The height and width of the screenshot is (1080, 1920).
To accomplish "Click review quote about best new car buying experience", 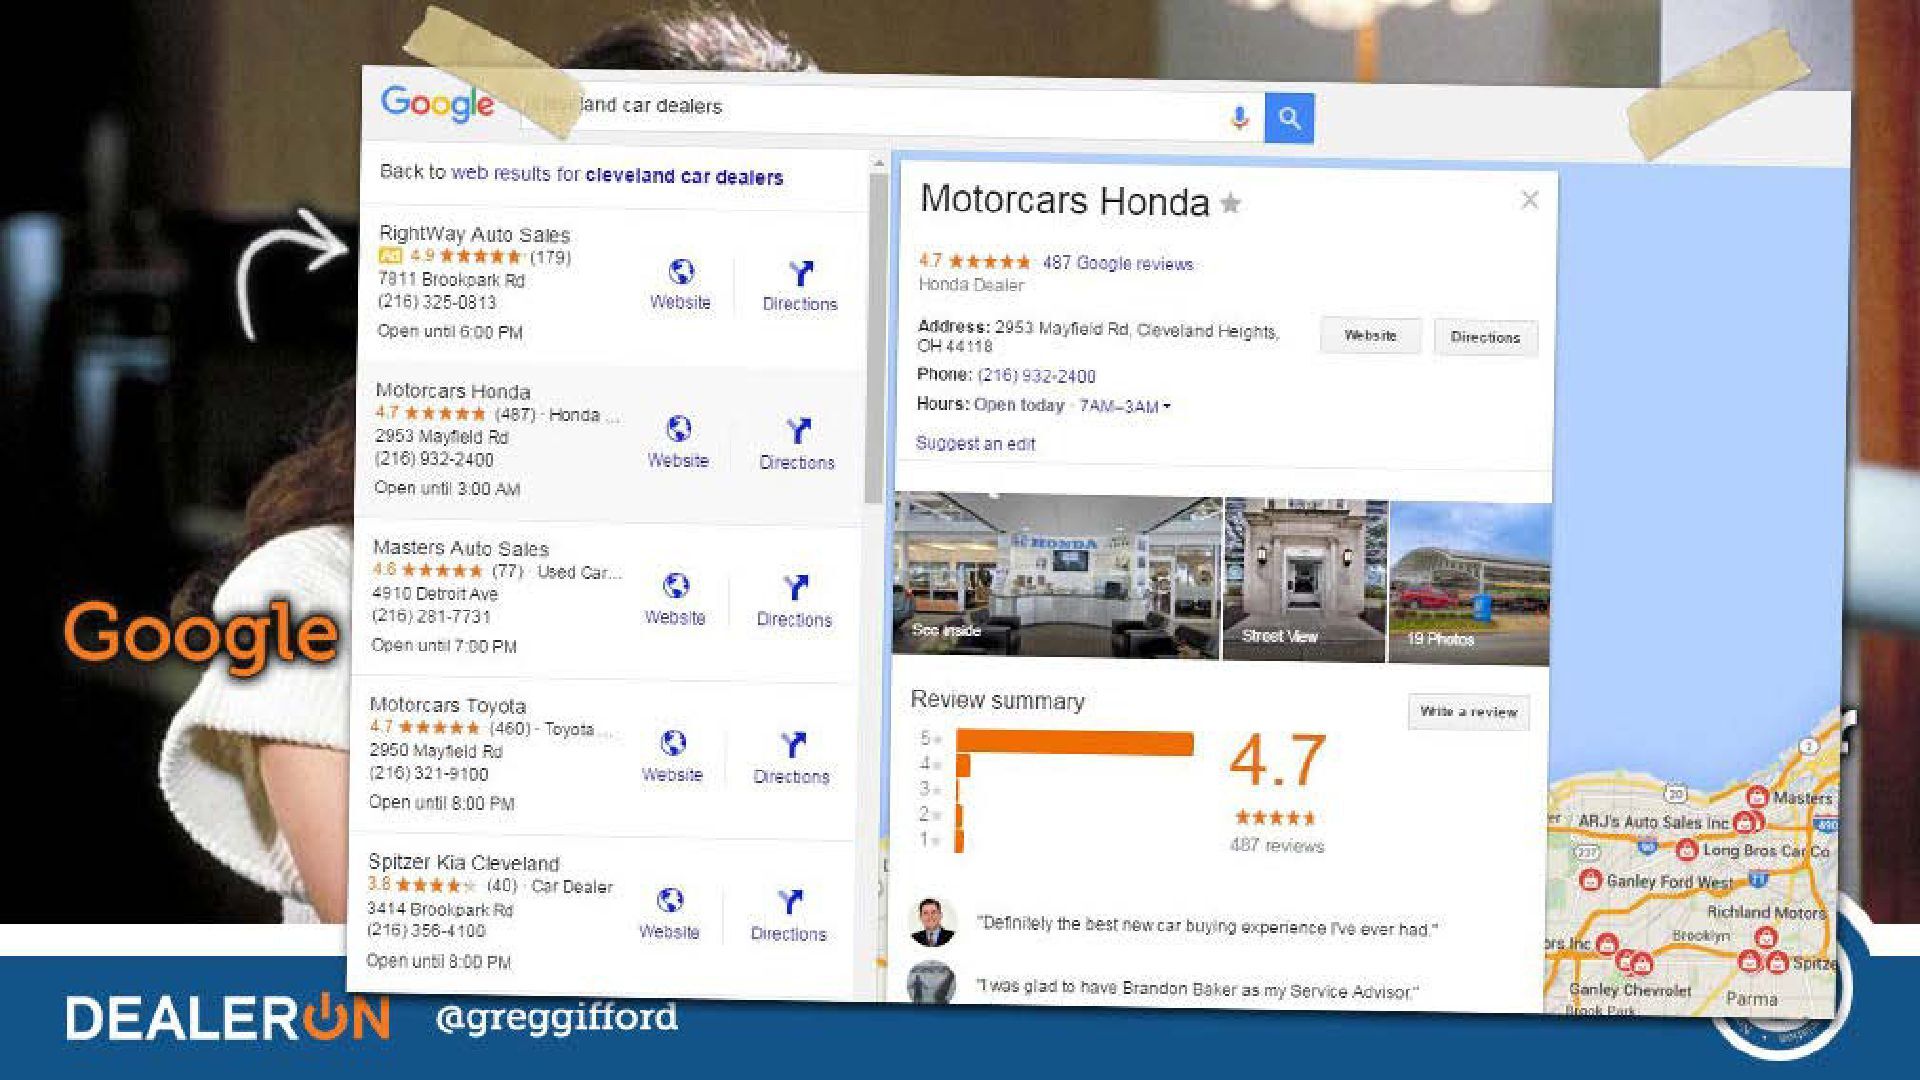I will (1207, 926).
